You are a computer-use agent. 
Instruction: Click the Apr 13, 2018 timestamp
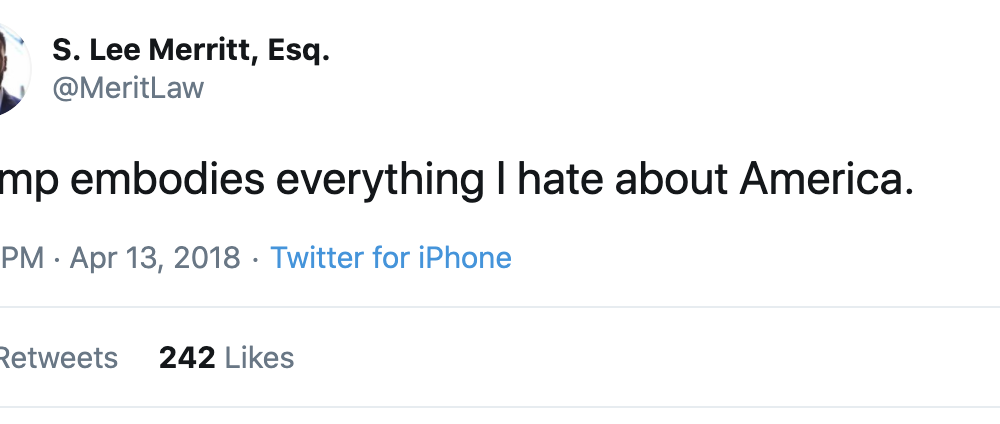click(x=155, y=258)
